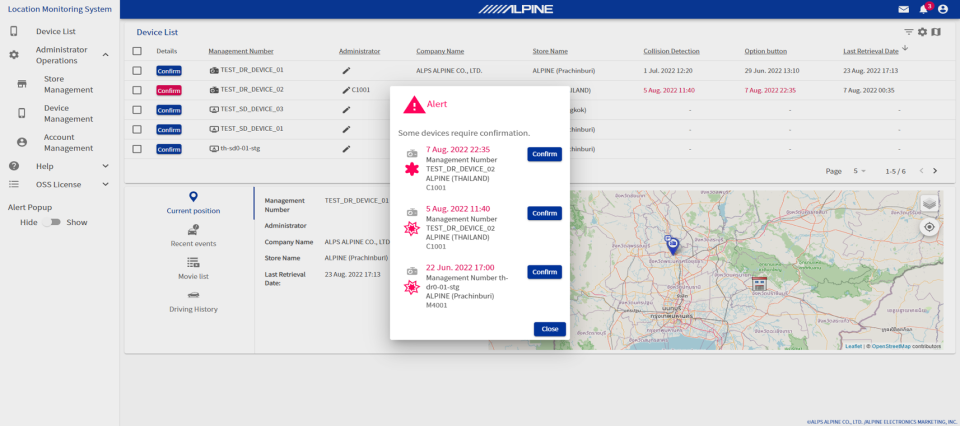Screen dimensions: 960x426
Task: Open Account Management menu item
Action: (x=69, y=143)
